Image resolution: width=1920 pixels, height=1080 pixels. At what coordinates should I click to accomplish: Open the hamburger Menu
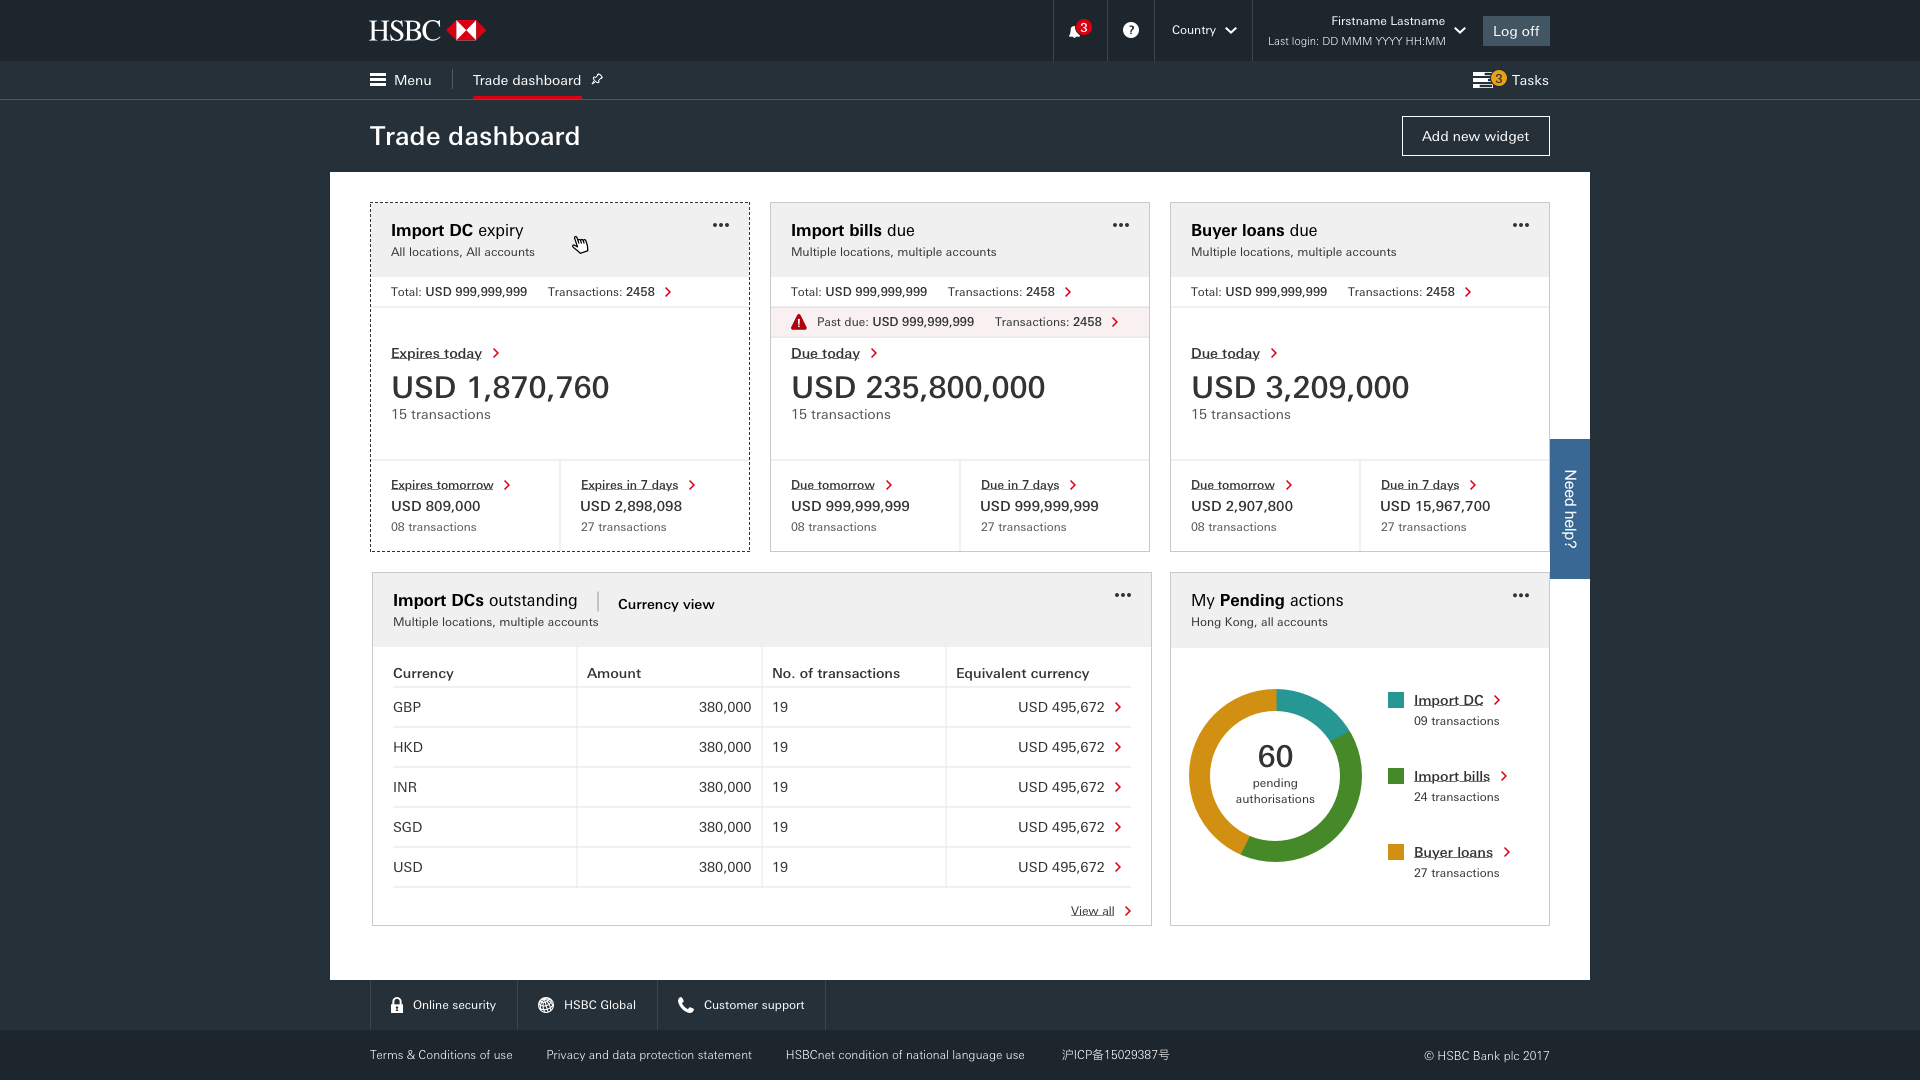400,80
